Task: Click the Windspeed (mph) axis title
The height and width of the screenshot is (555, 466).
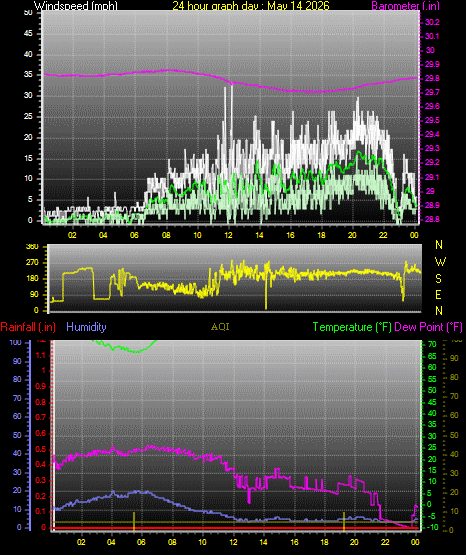Action: (x=76, y=6)
